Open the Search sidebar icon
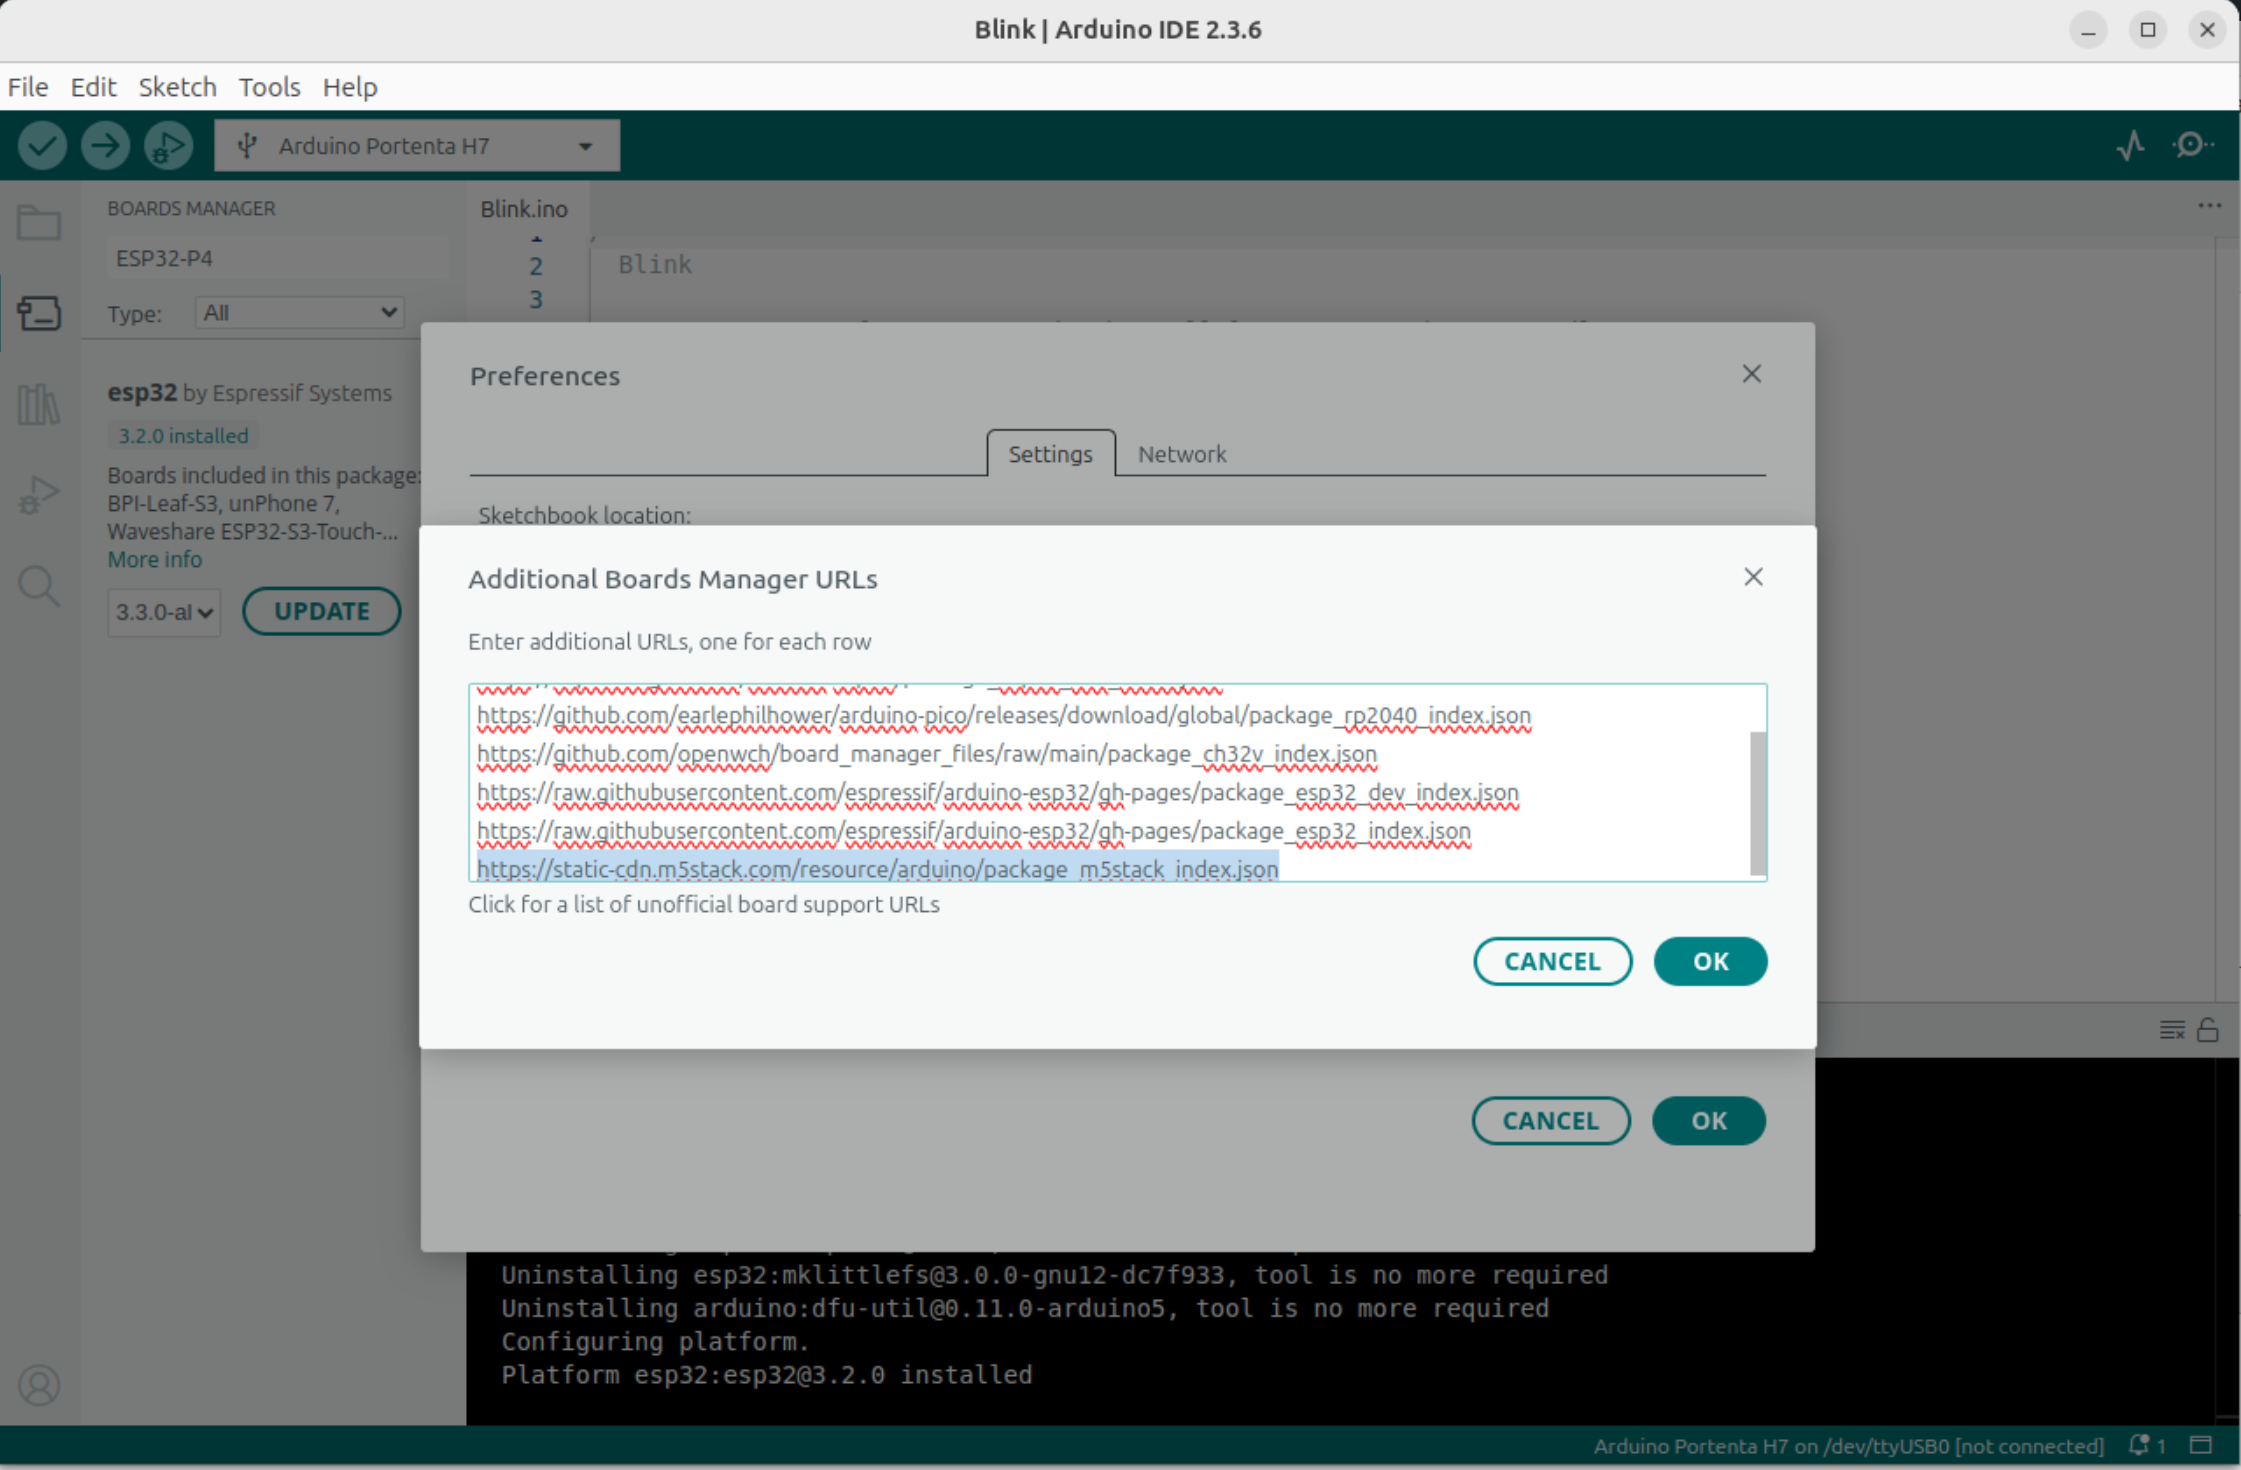 [39, 586]
